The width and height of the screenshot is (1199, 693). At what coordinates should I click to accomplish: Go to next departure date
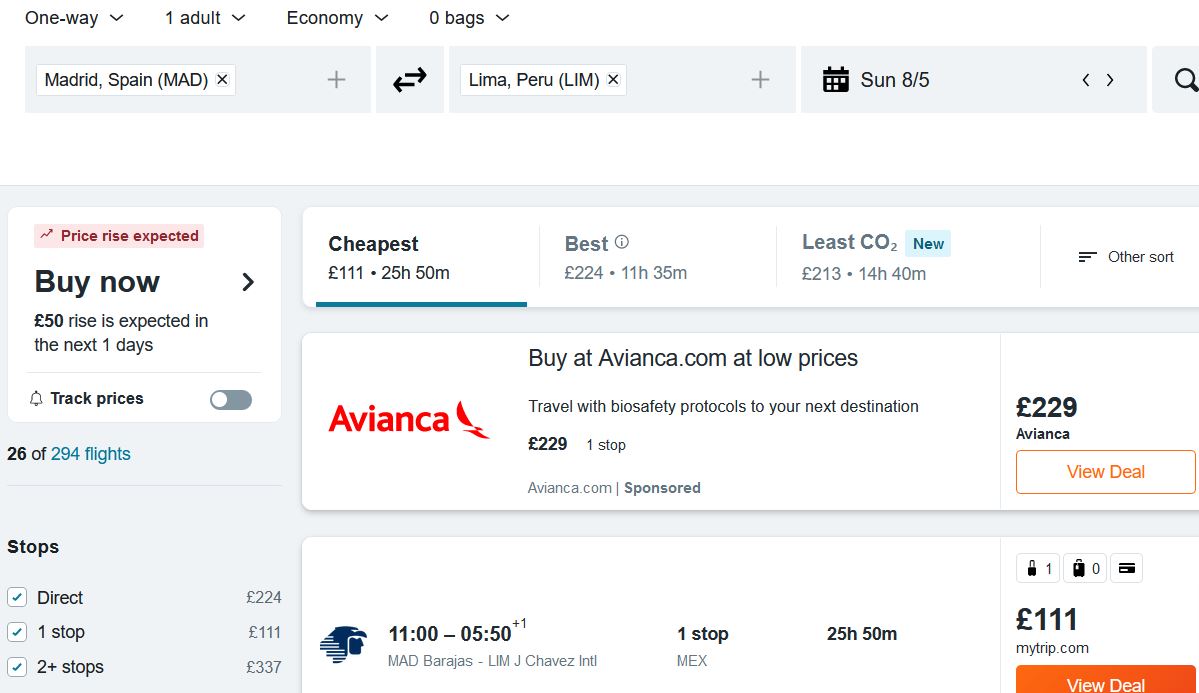click(x=1110, y=80)
